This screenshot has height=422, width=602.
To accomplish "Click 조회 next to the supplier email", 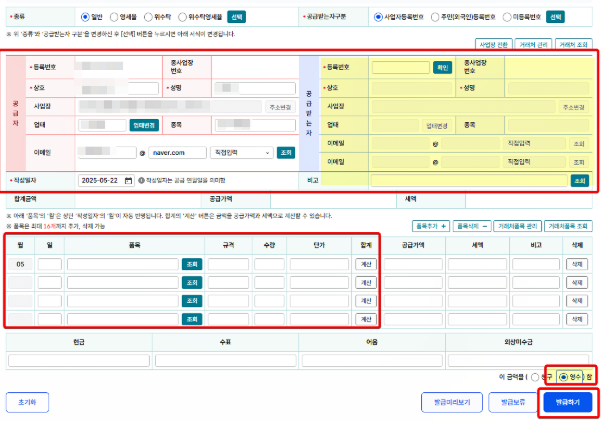I will click(286, 153).
